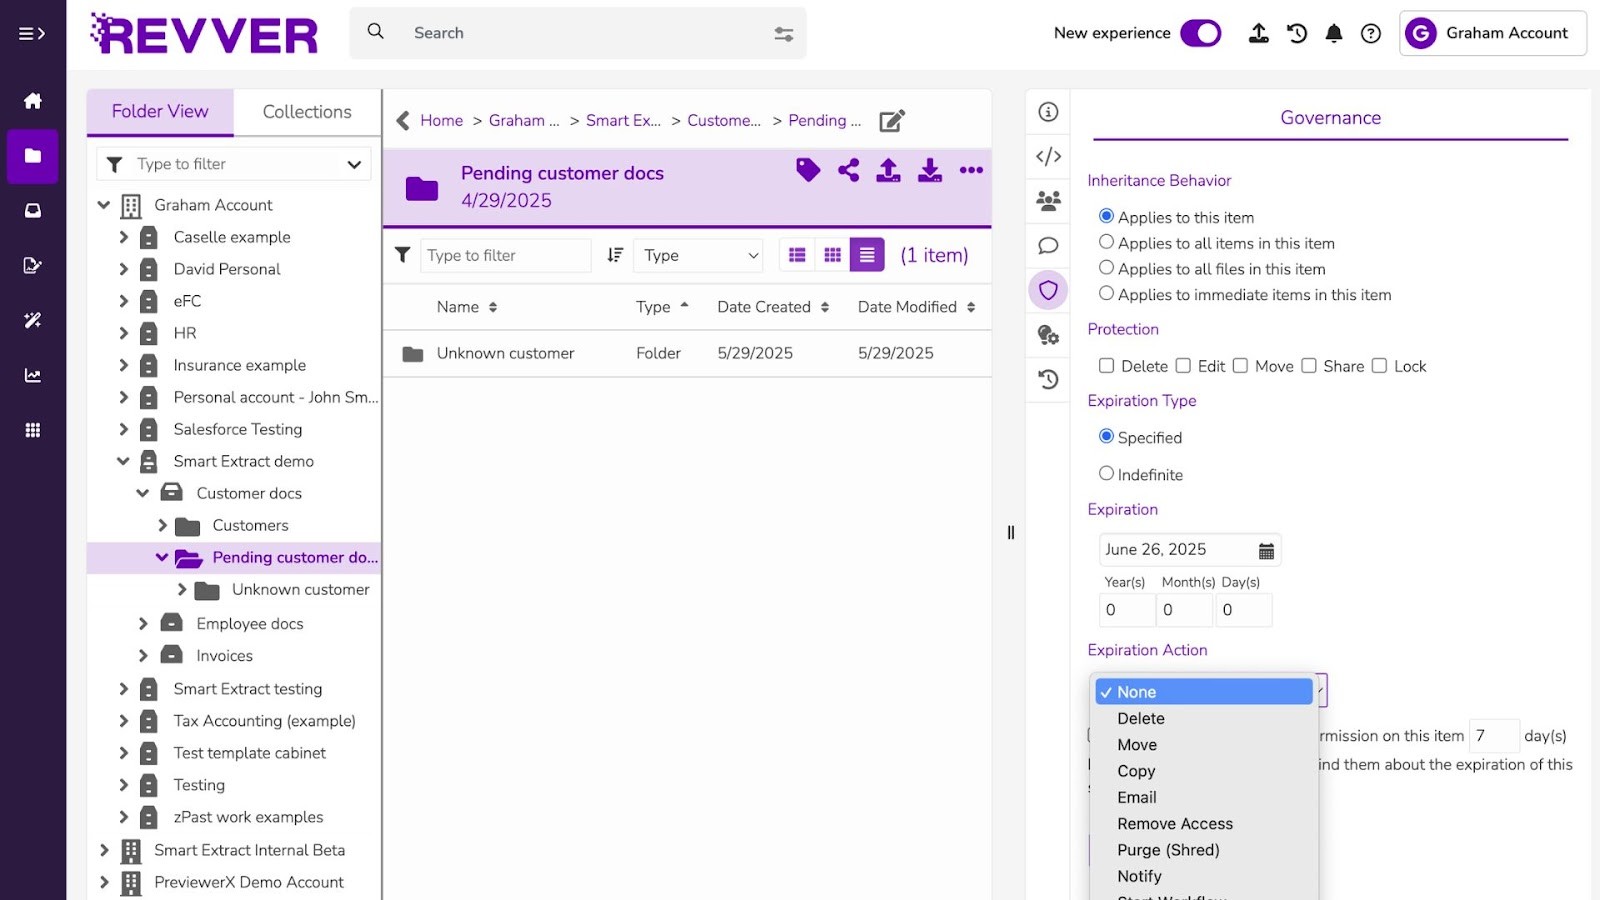
Task: Select the tag icon for Pending customer docs
Action: [807, 170]
